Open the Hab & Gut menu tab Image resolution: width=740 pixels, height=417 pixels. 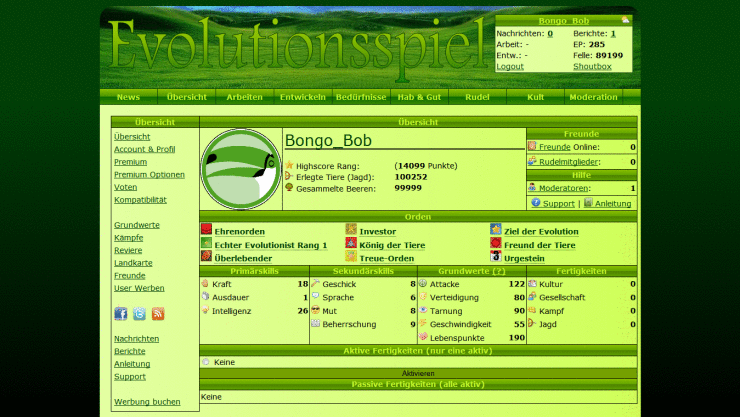(419, 97)
